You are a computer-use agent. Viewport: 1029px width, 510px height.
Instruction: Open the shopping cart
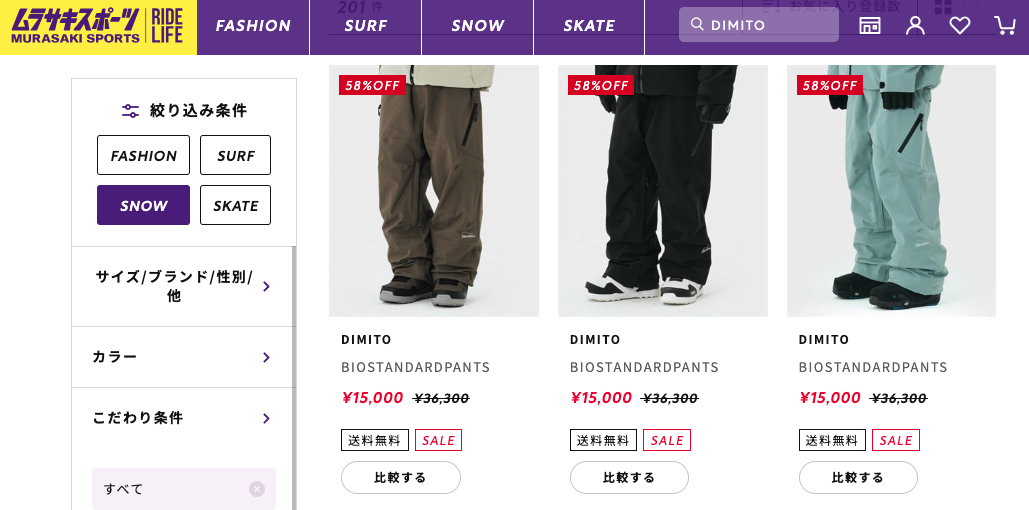tap(1004, 25)
